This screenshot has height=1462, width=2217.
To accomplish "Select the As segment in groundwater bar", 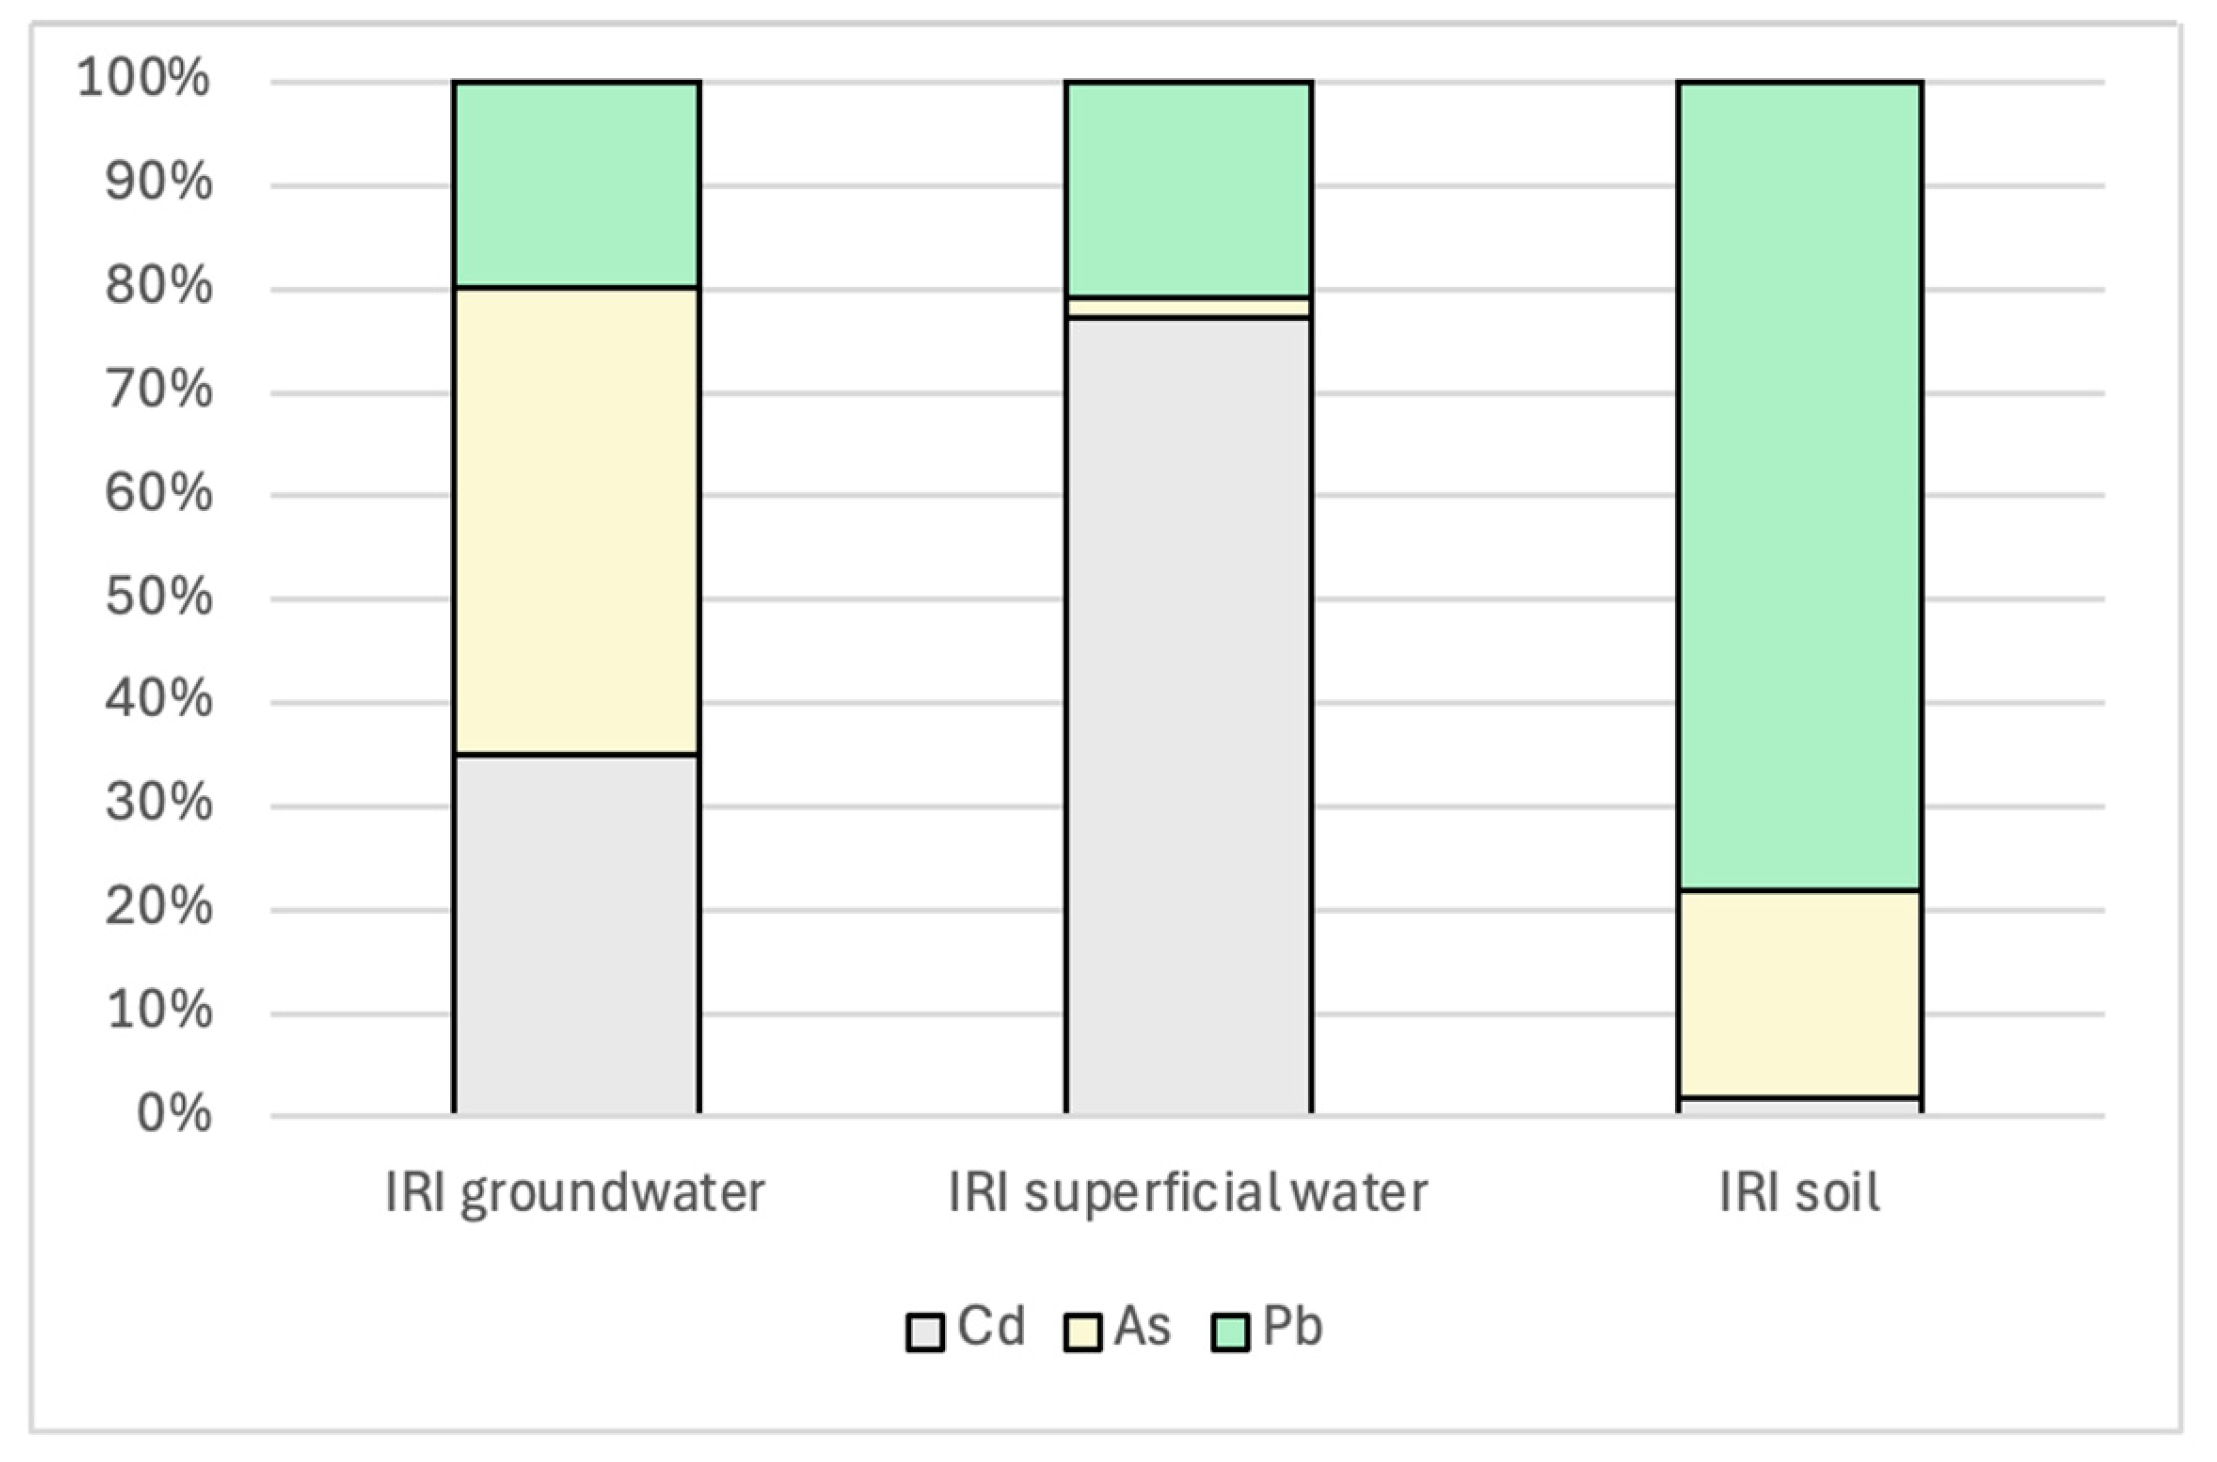I will (x=576, y=520).
